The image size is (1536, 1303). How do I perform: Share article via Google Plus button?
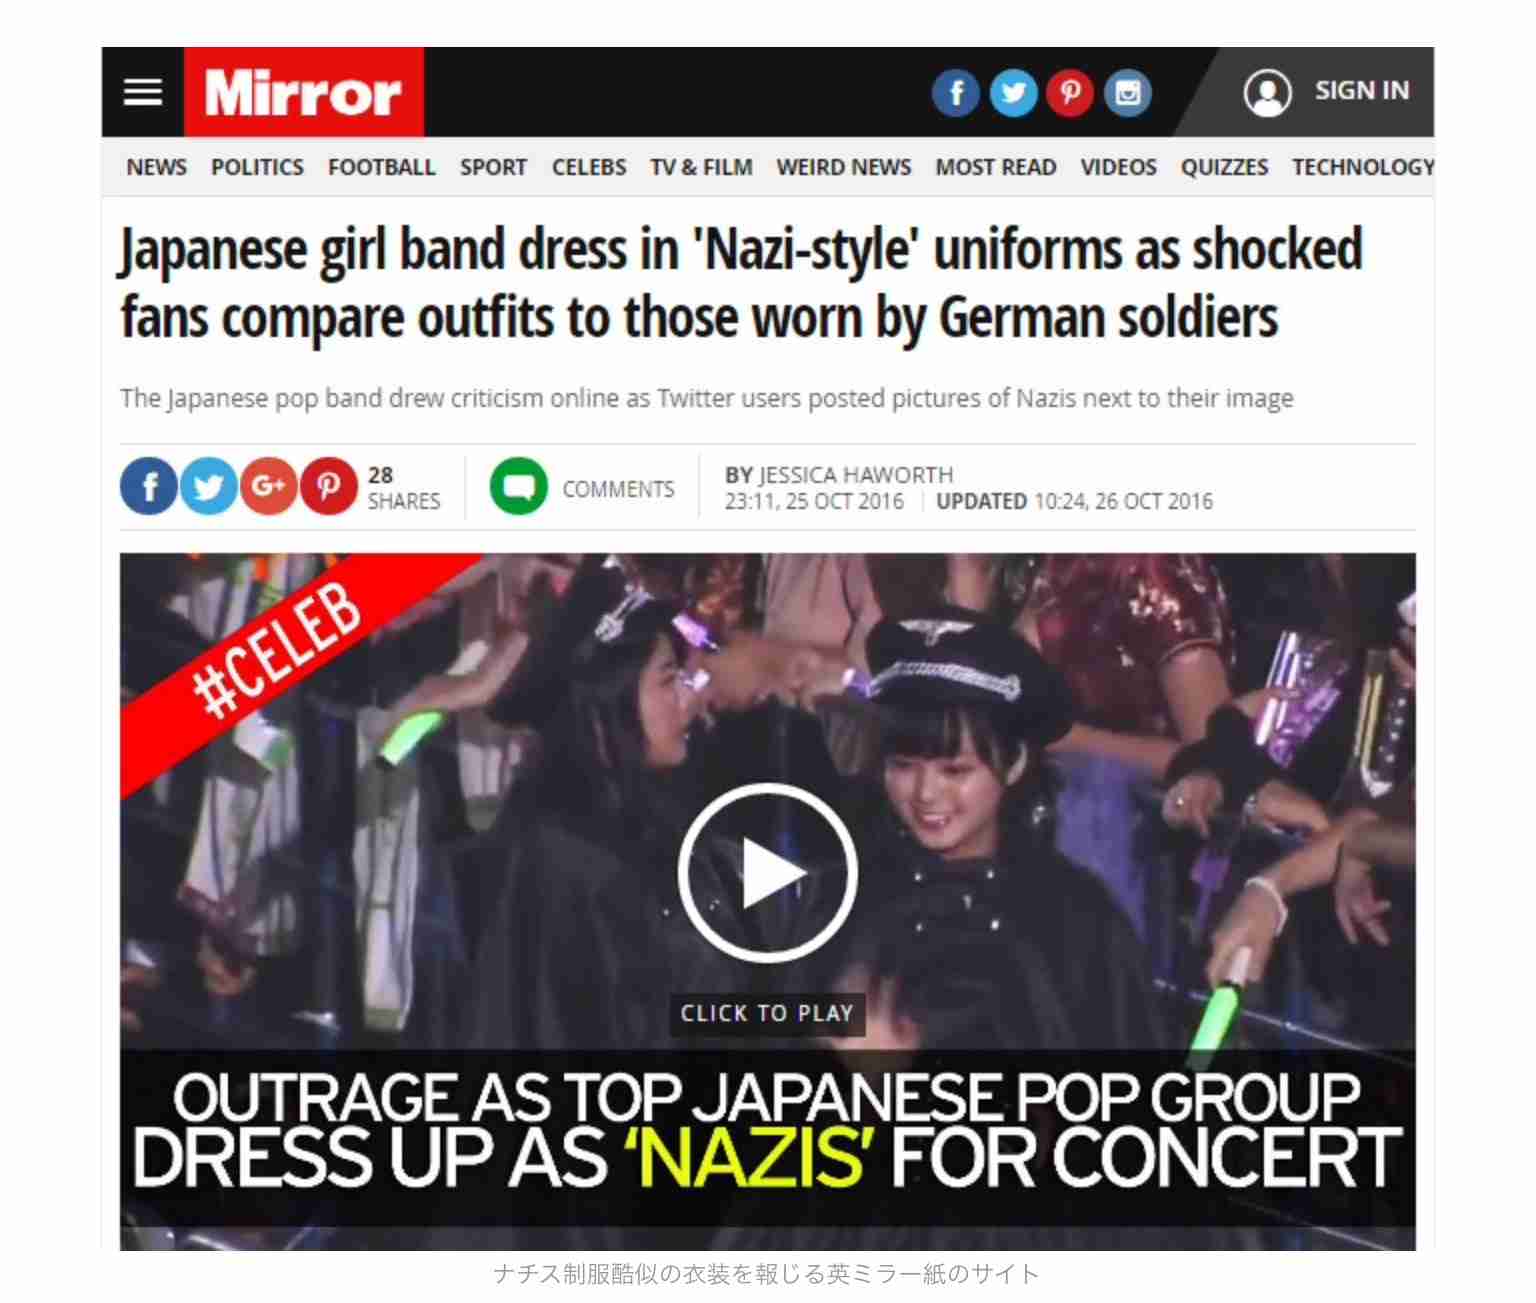[x=268, y=487]
